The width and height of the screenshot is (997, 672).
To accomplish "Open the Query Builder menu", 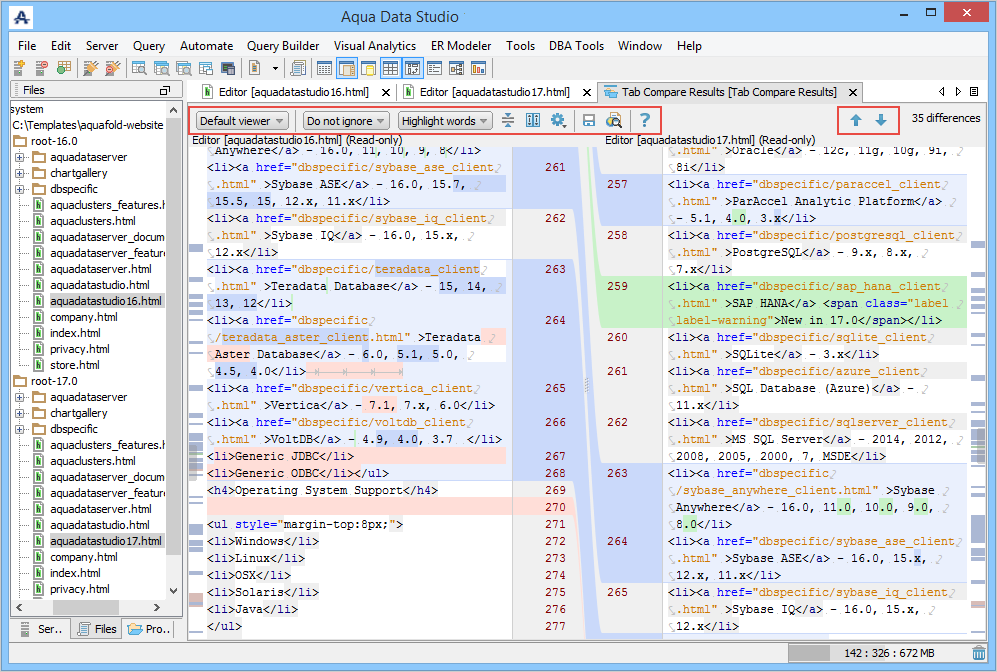I will 283,46.
